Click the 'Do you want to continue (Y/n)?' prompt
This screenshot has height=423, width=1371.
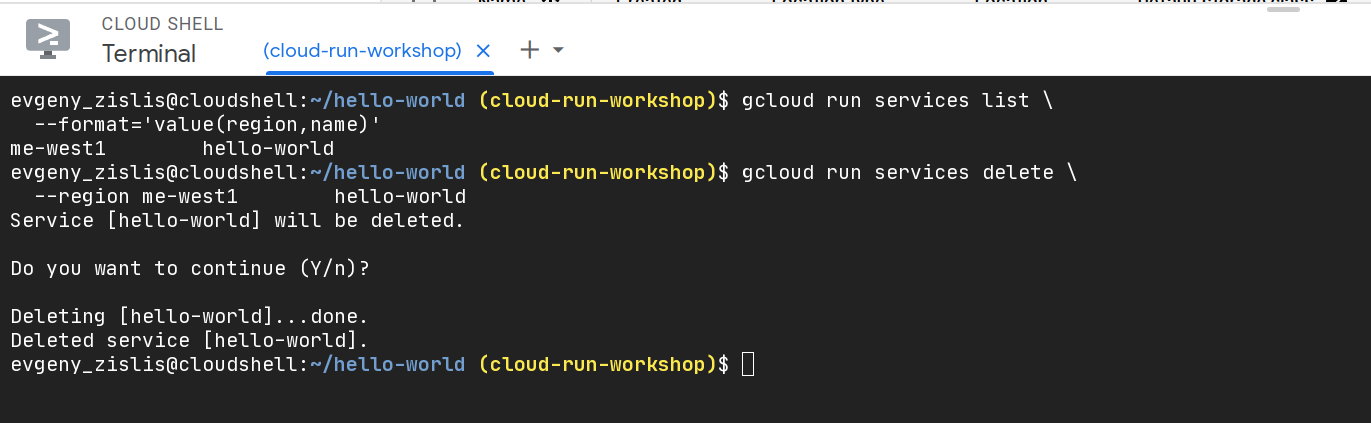197,269
